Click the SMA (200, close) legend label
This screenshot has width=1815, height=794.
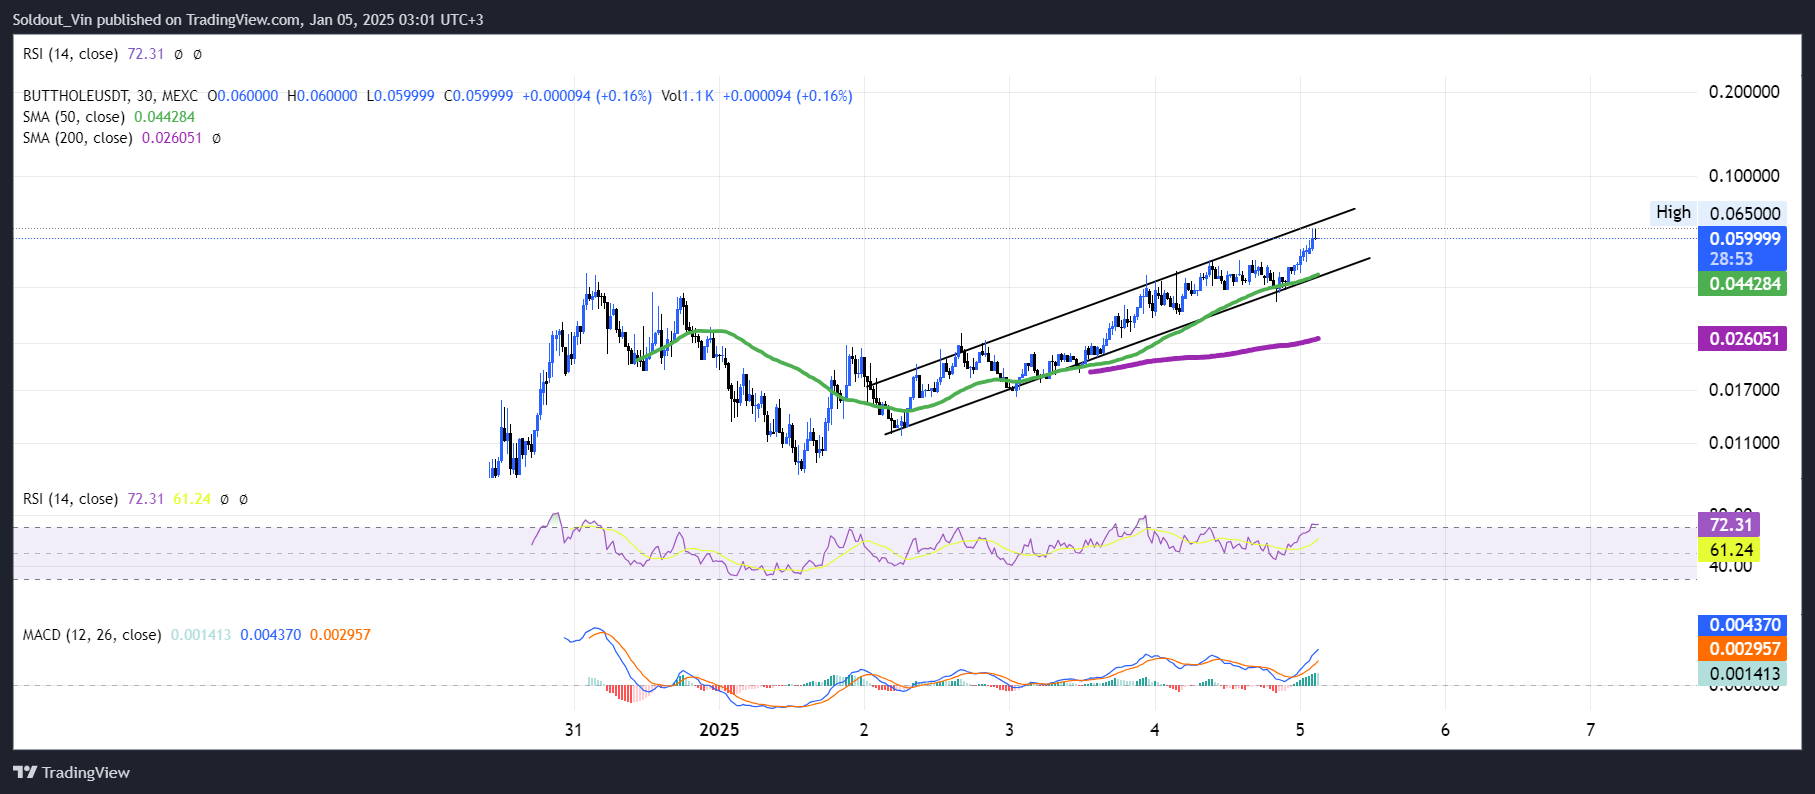[78, 138]
